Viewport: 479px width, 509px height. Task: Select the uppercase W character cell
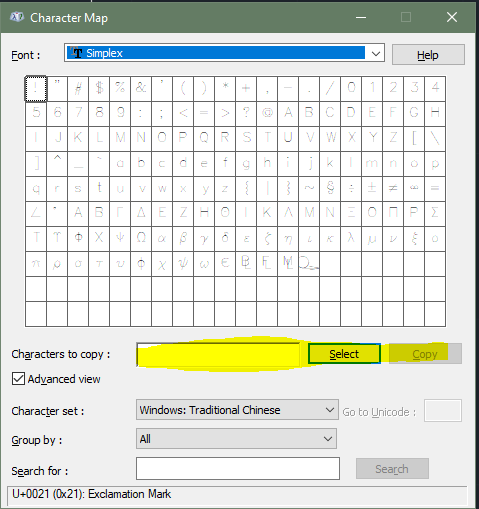(330, 139)
